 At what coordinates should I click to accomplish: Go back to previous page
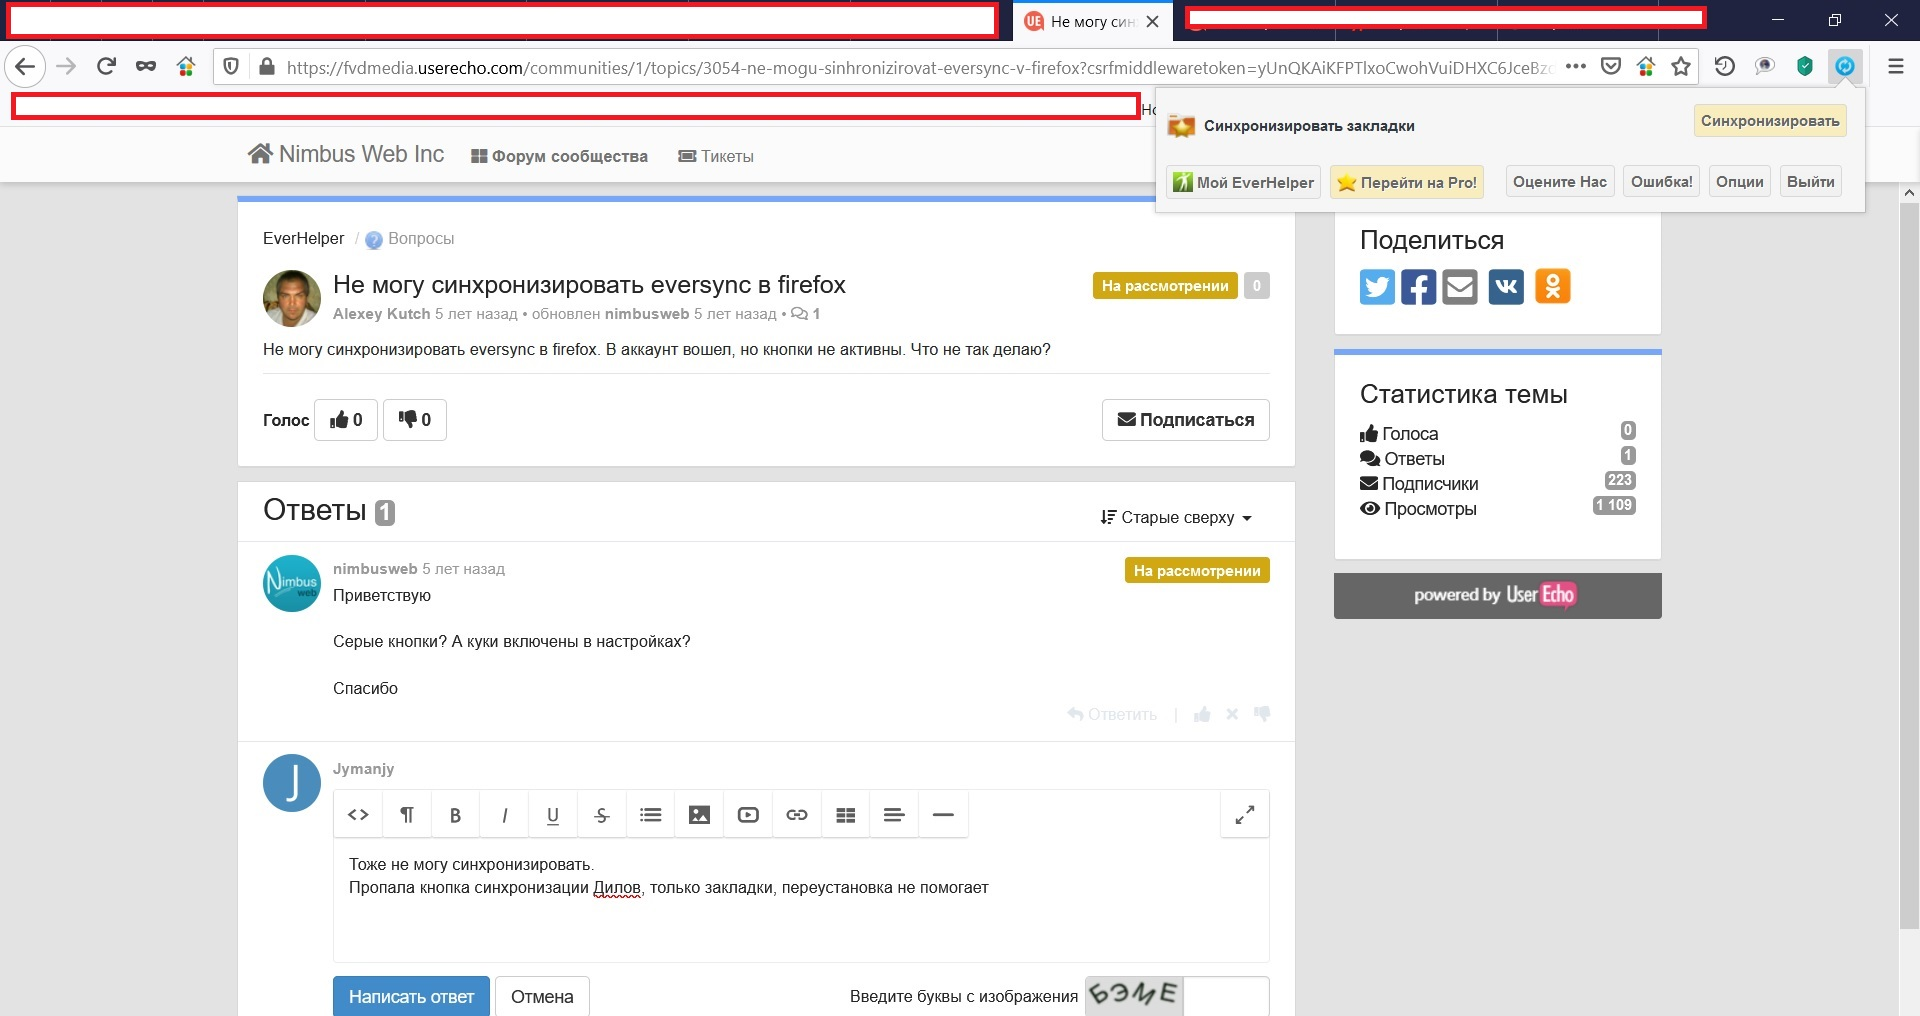(25, 67)
